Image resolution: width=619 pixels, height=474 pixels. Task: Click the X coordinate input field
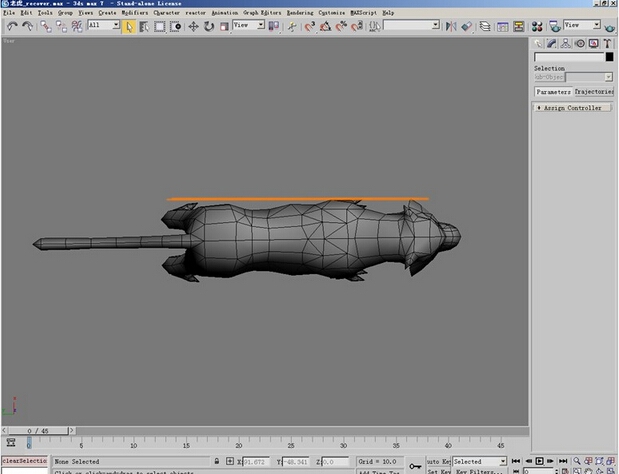coord(256,461)
